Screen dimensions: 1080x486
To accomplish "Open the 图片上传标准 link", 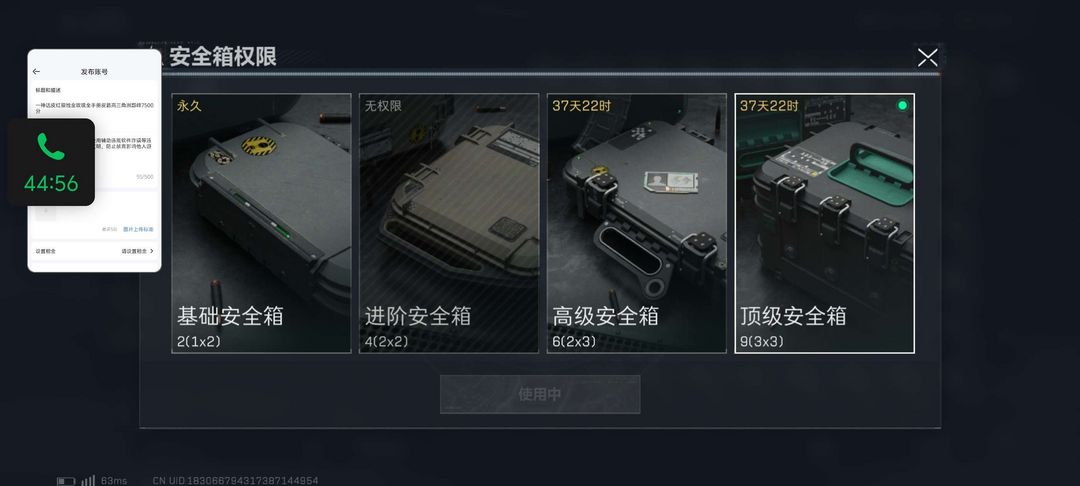I will pos(138,229).
